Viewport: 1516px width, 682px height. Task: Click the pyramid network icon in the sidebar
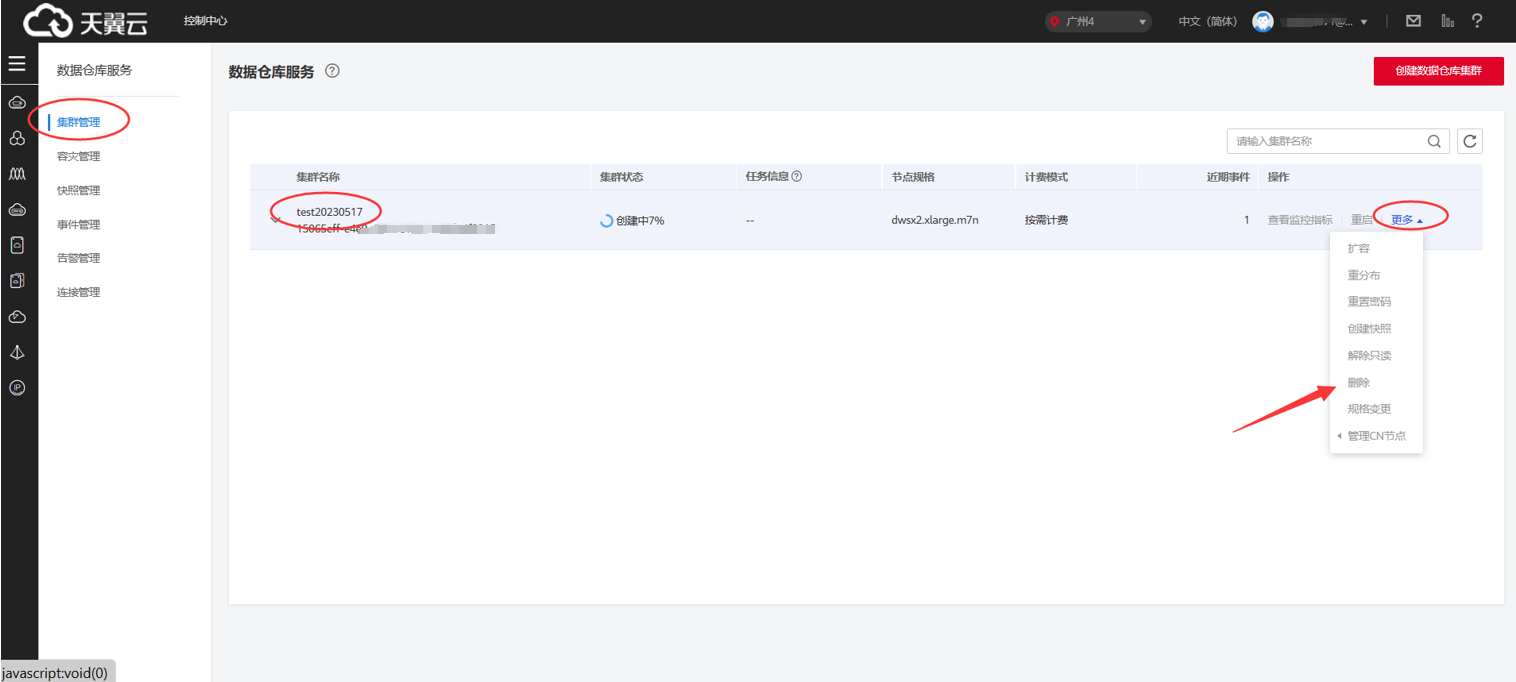click(17, 352)
